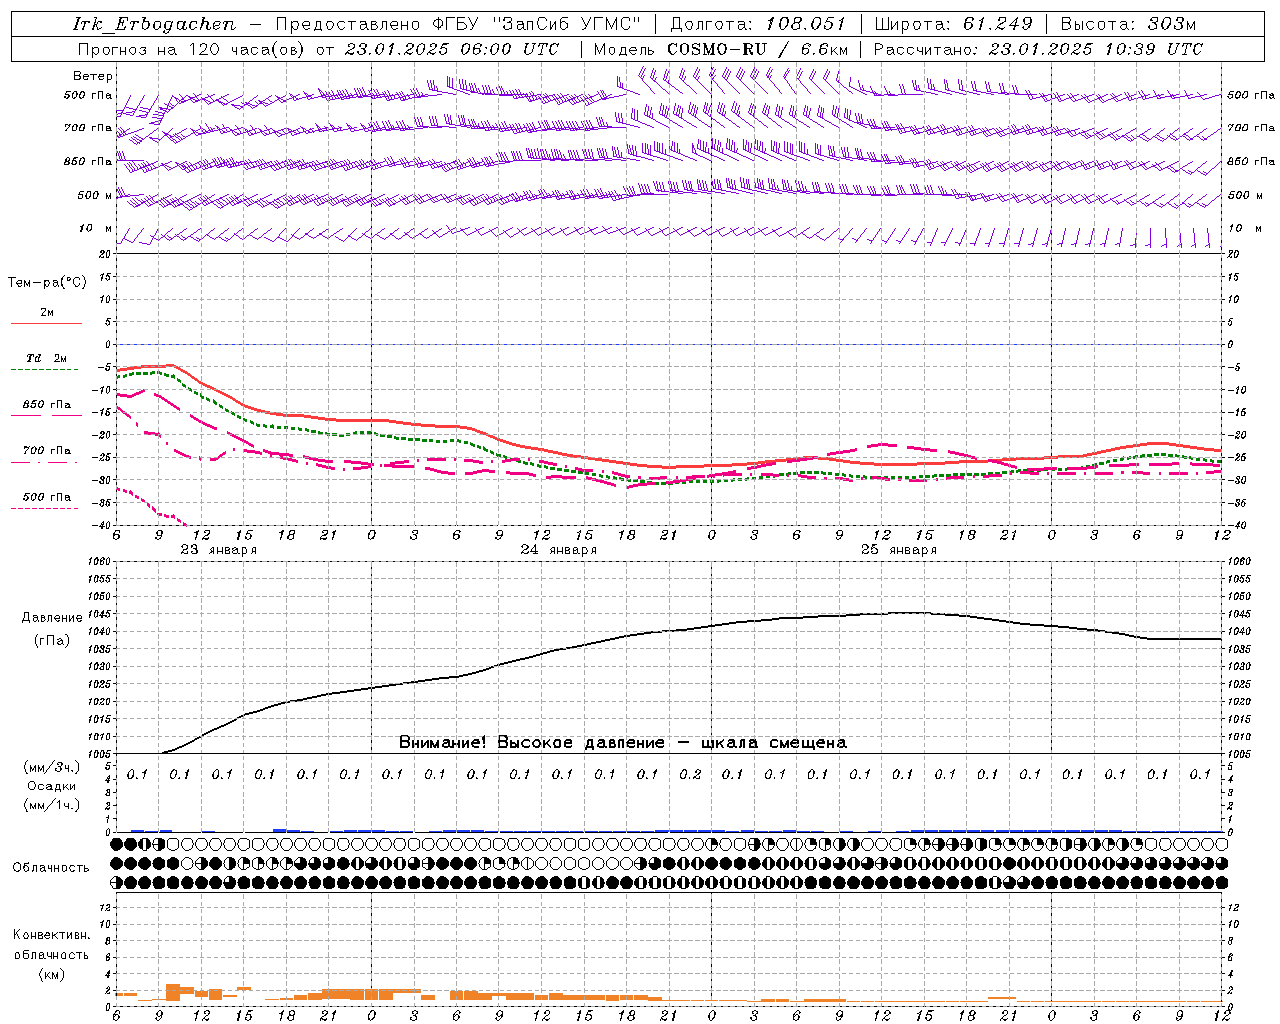Click the 0.2 precipitation value
This screenshot has width=1280, height=1024.
pos(690,774)
